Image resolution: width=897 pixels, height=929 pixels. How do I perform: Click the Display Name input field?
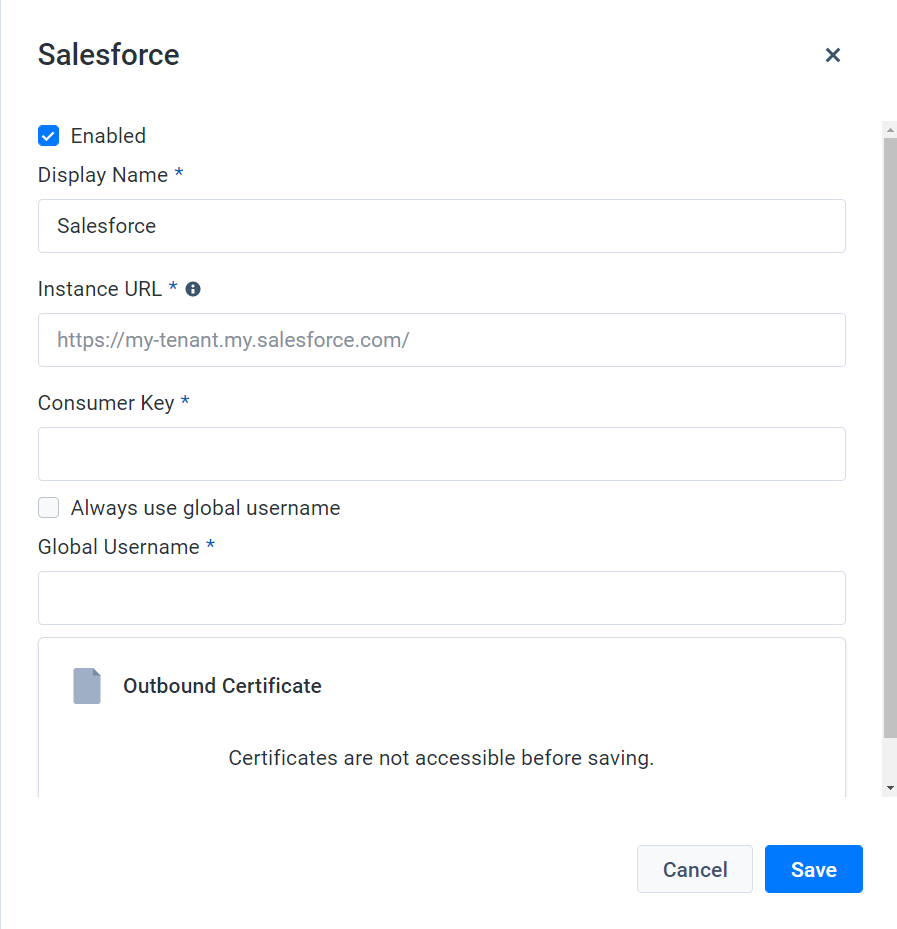click(x=441, y=226)
